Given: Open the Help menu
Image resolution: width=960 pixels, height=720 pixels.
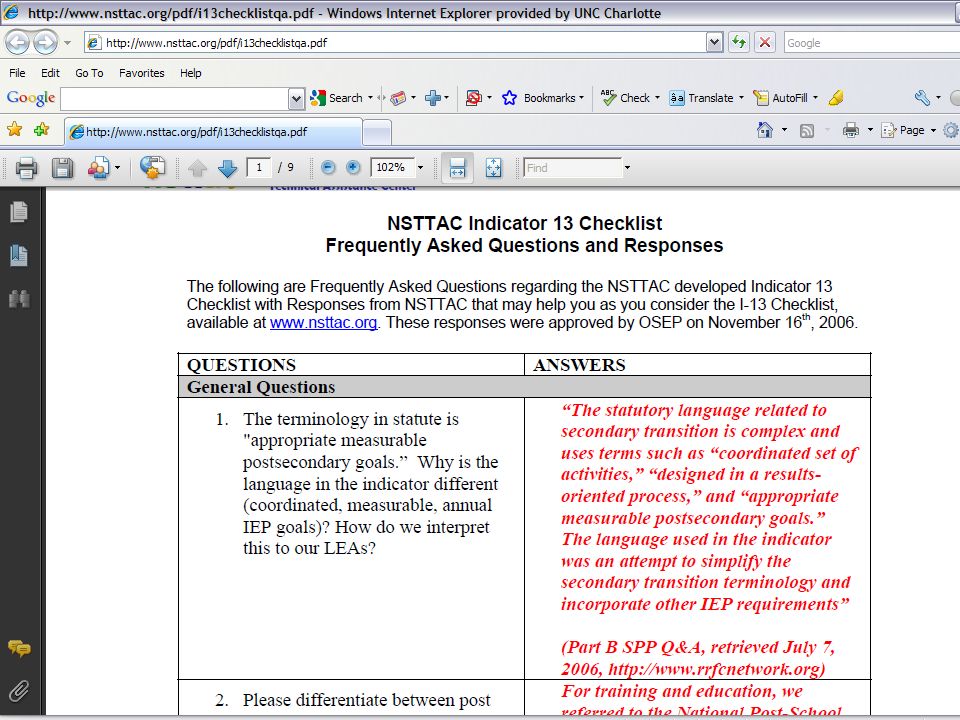Looking at the screenshot, I should click(190, 73).
